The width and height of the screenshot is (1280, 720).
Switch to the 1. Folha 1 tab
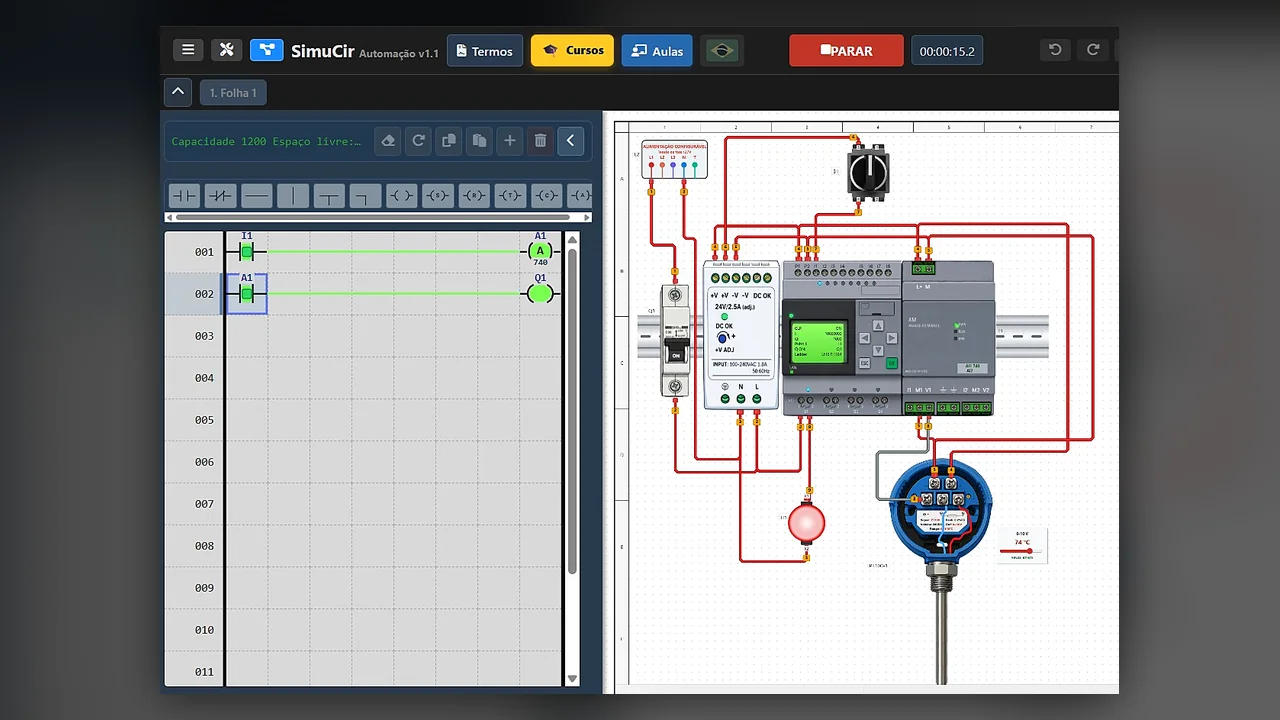click(x=233, y=93)
